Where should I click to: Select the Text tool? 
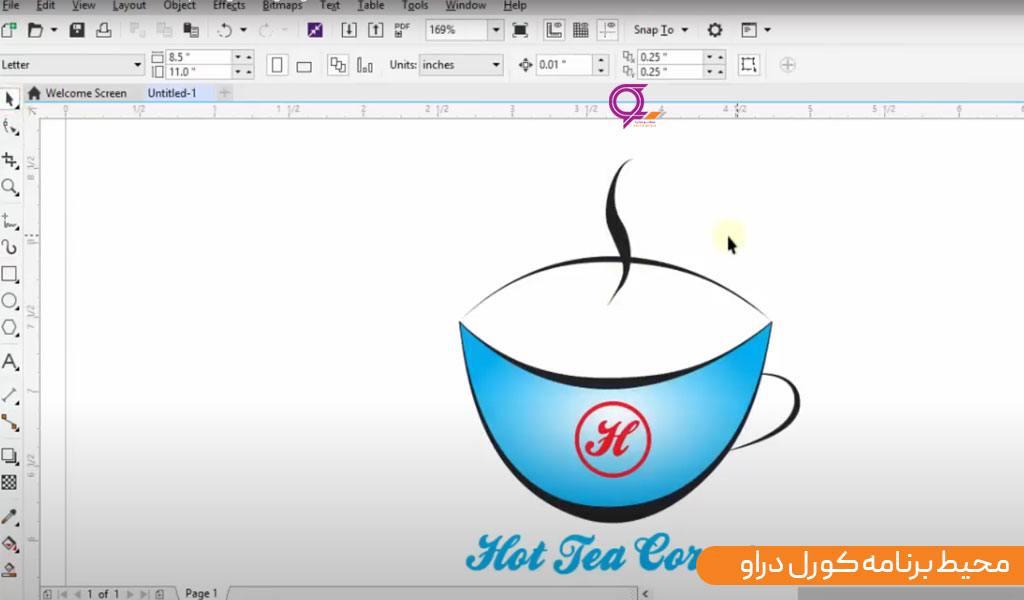pos(10,362)
